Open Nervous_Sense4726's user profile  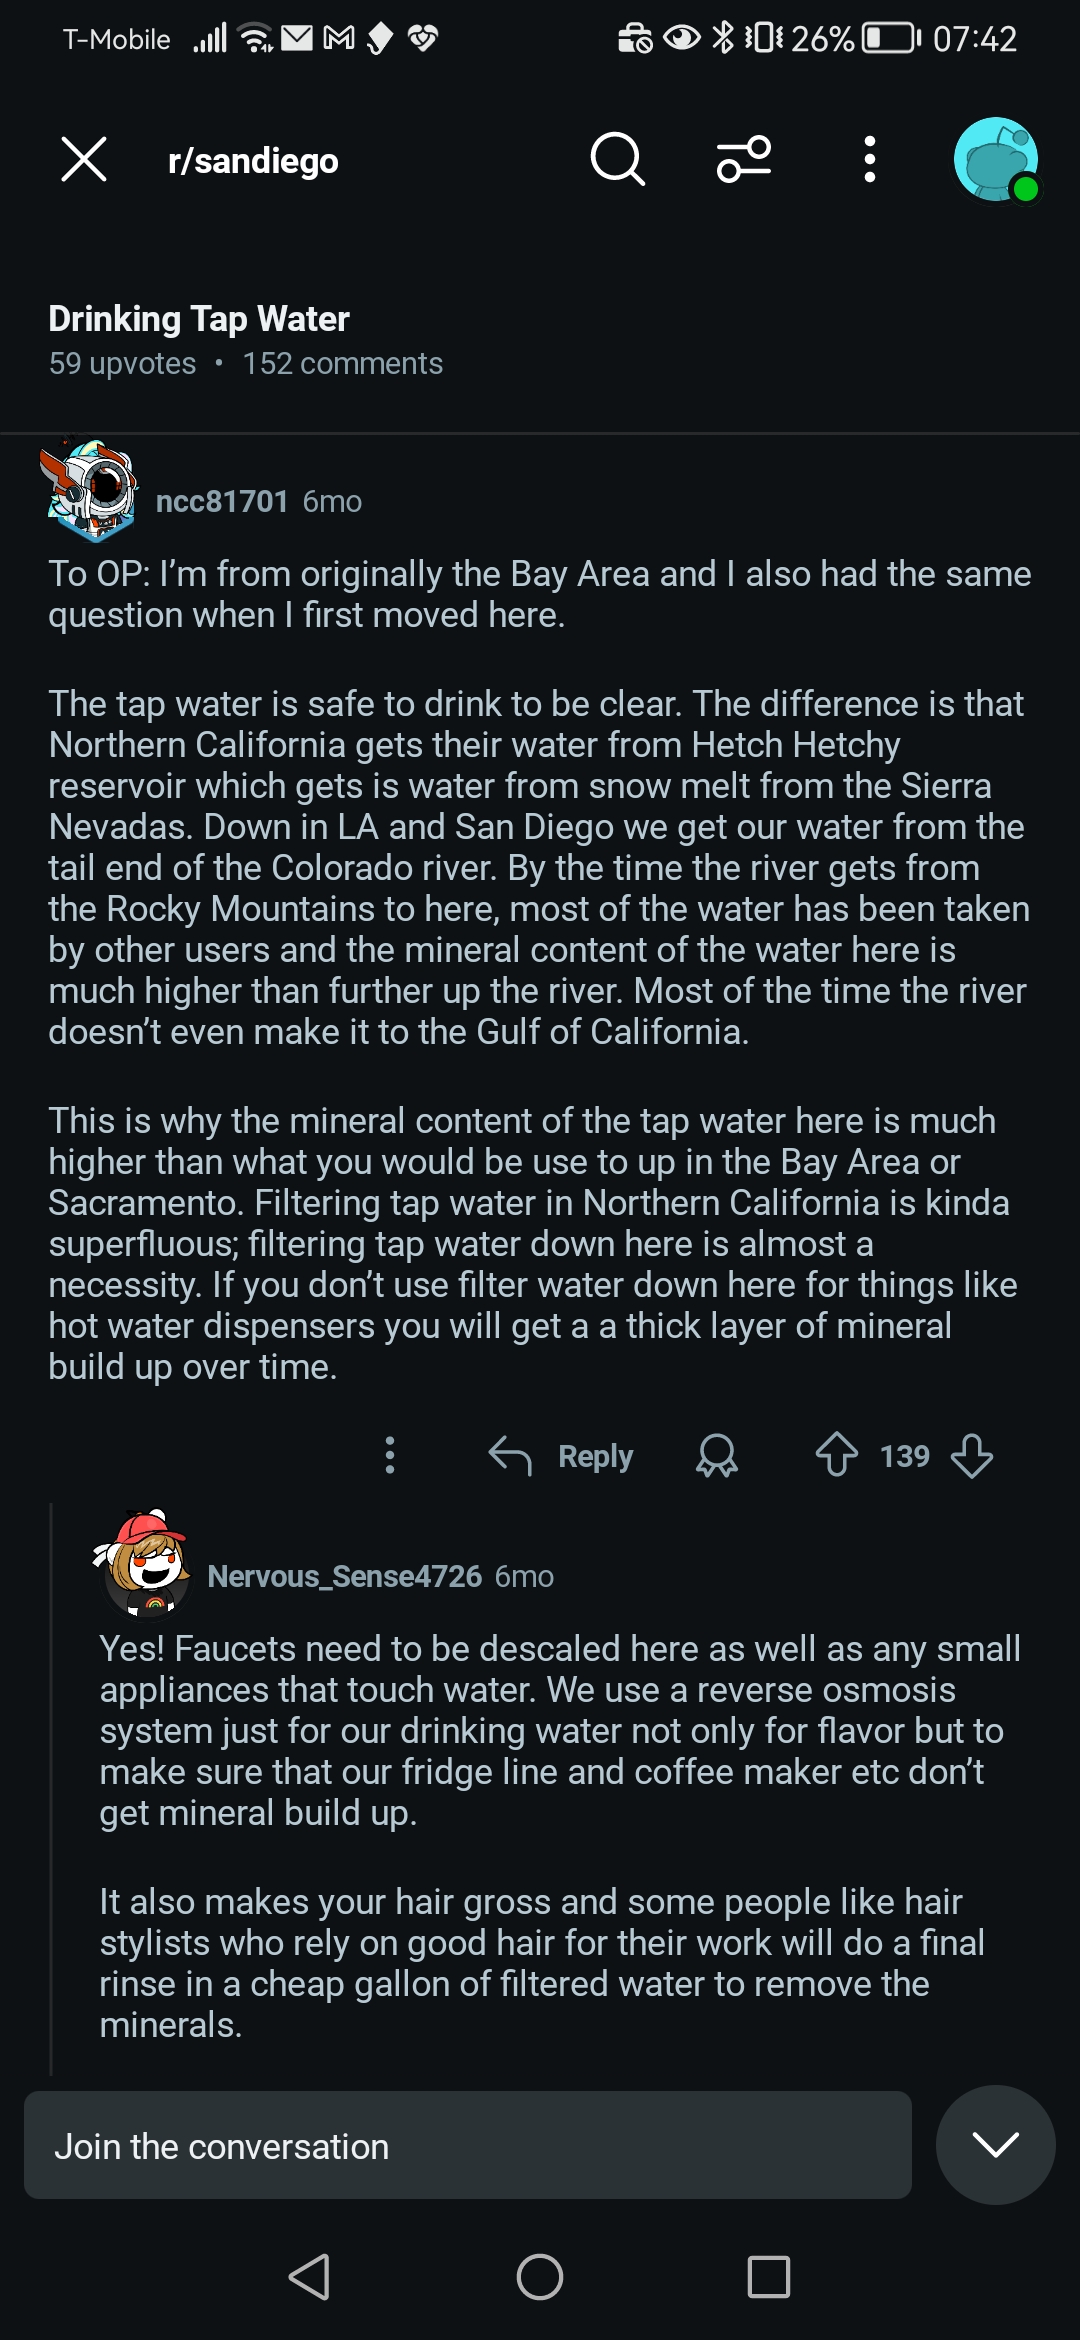(344, 1576)
